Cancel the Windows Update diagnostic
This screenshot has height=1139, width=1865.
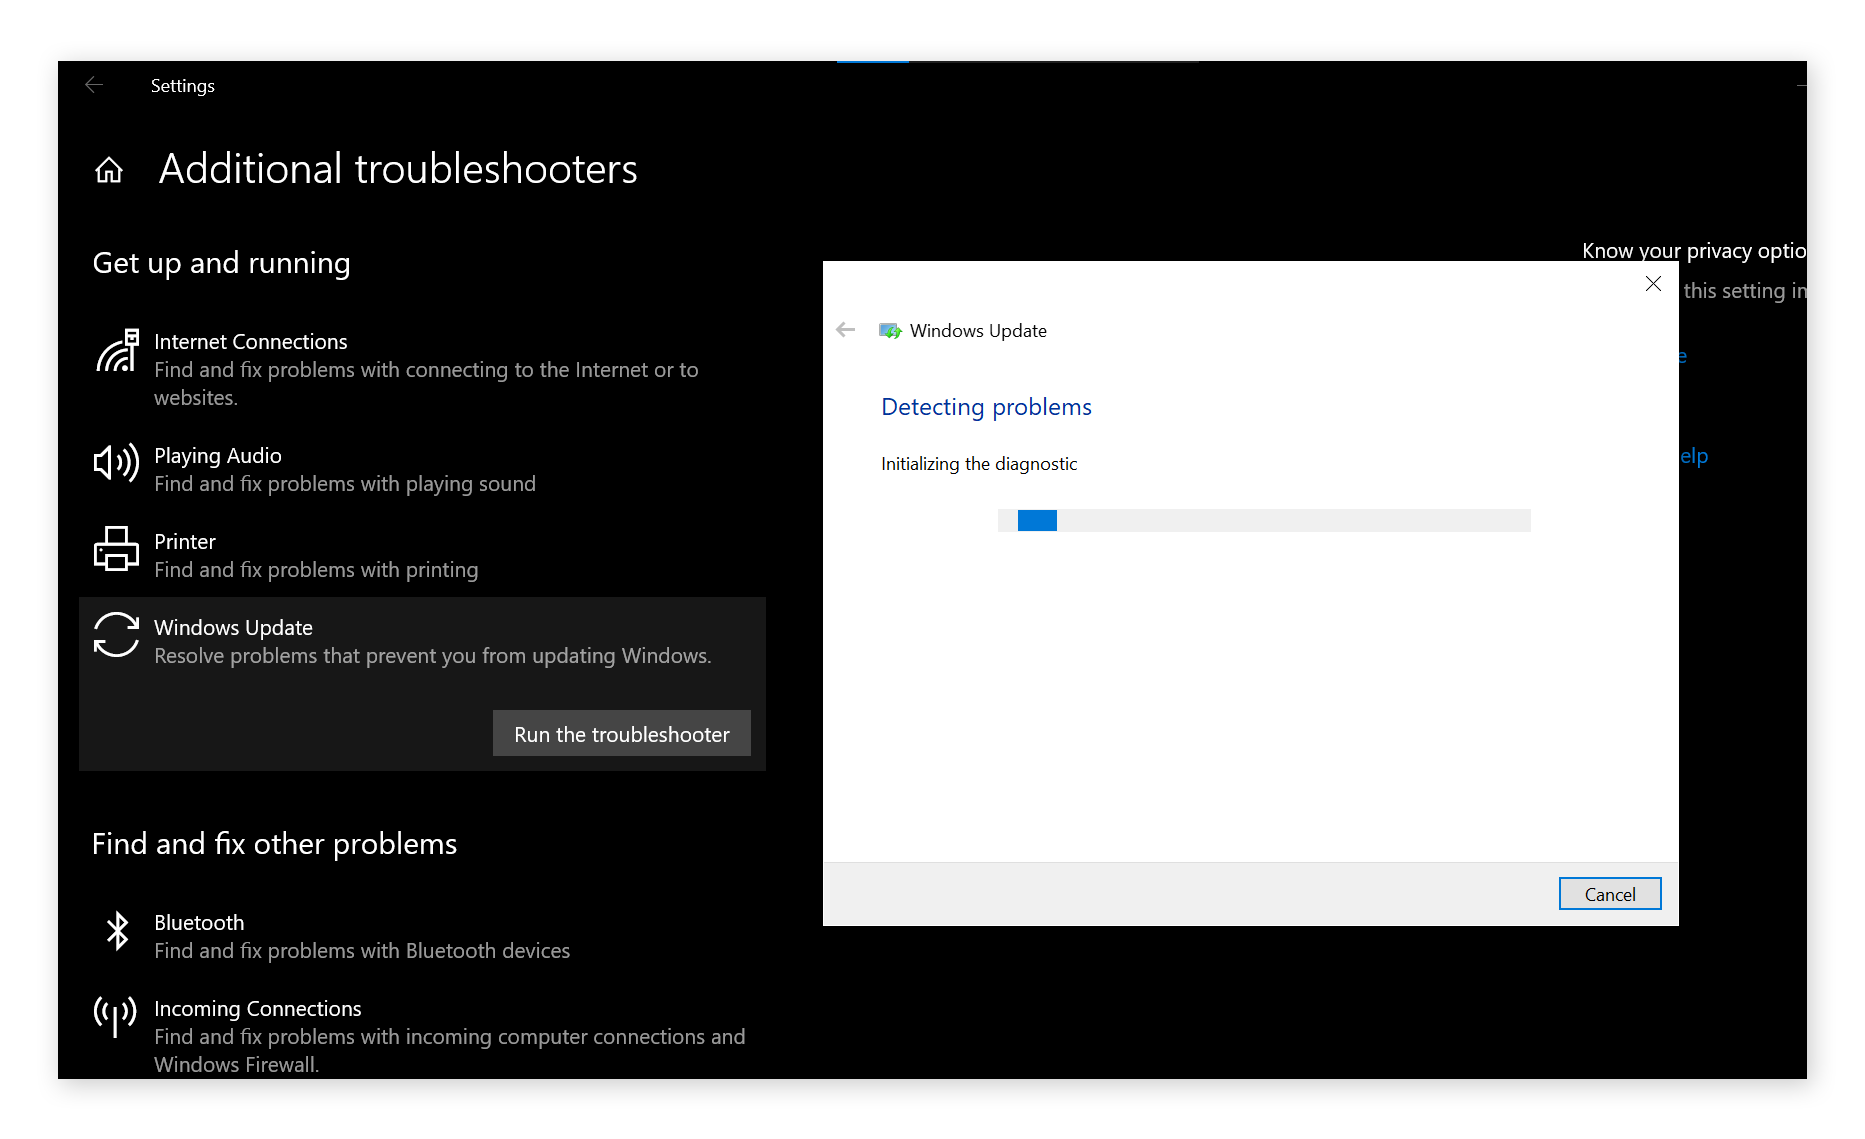(x=1609, y=893)
